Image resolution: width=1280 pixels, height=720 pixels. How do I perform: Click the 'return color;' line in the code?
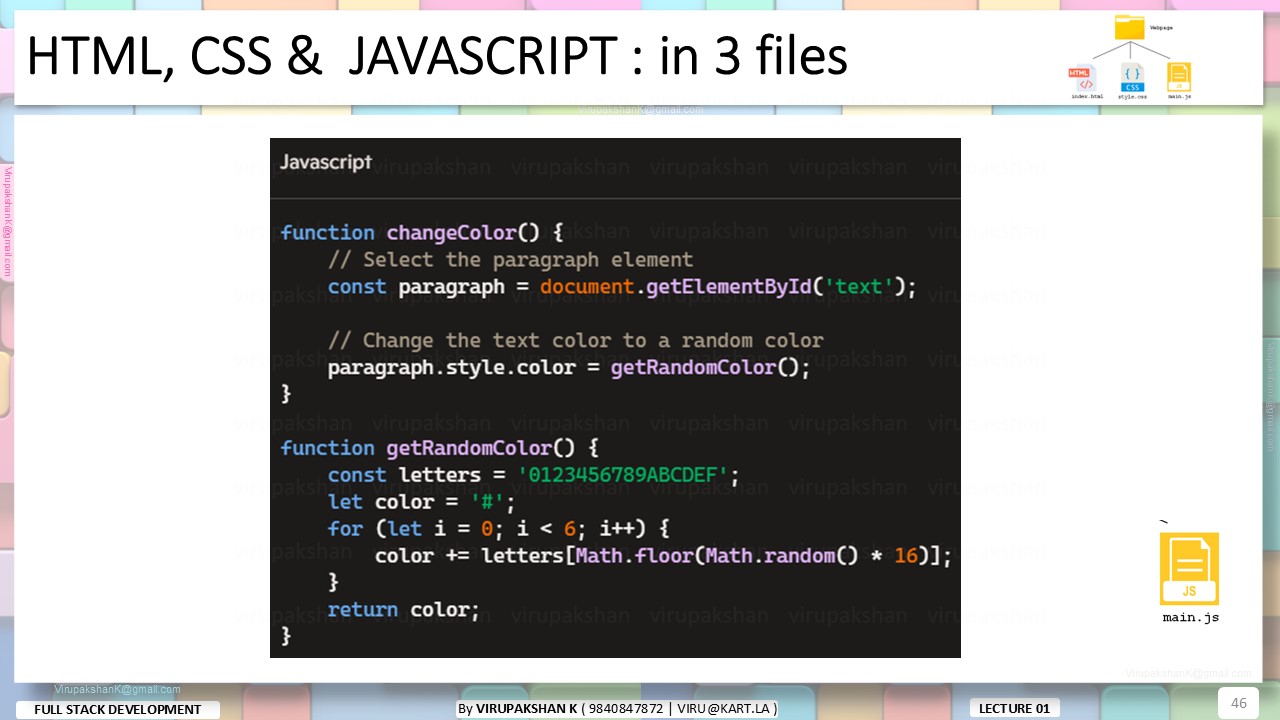pos(403,609)
